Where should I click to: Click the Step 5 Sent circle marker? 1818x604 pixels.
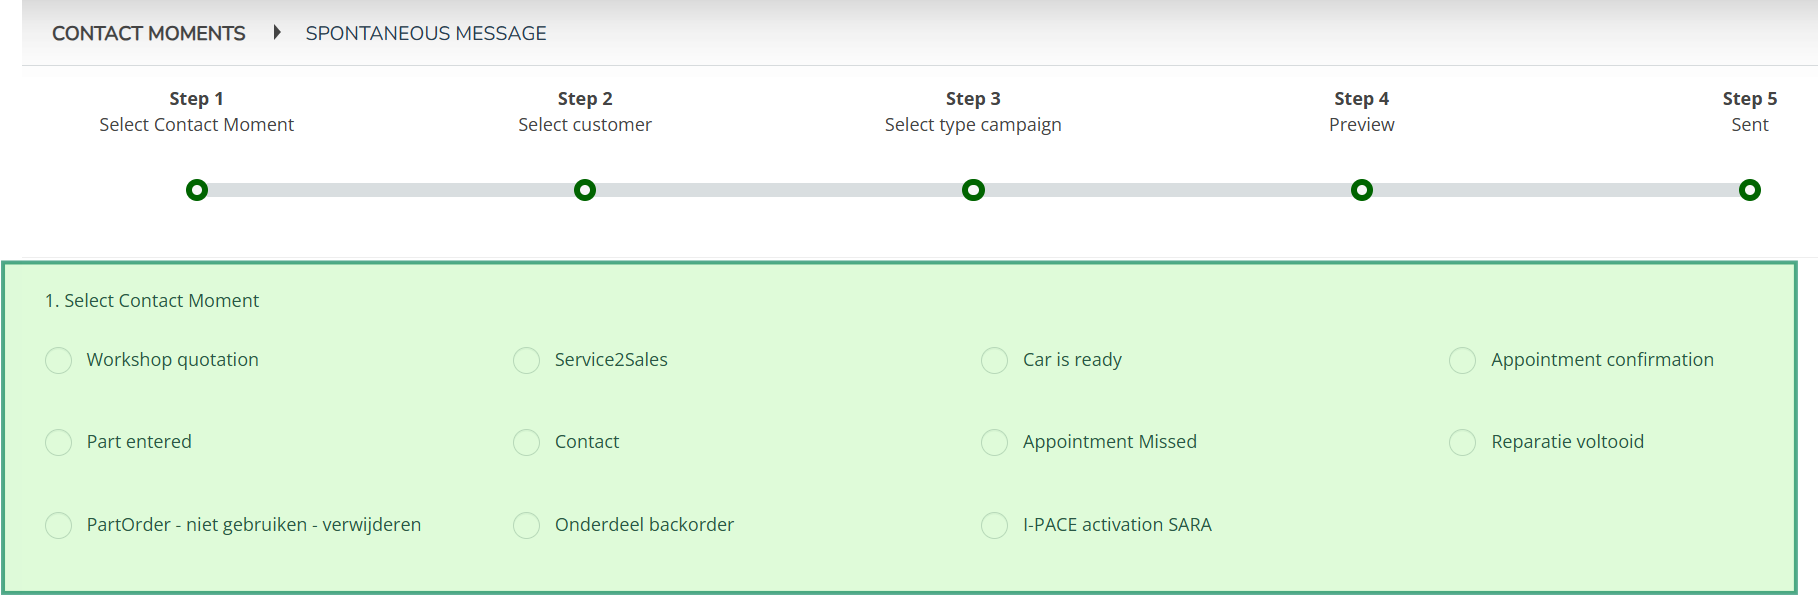pyautogui.click(x=1750, y=190)
